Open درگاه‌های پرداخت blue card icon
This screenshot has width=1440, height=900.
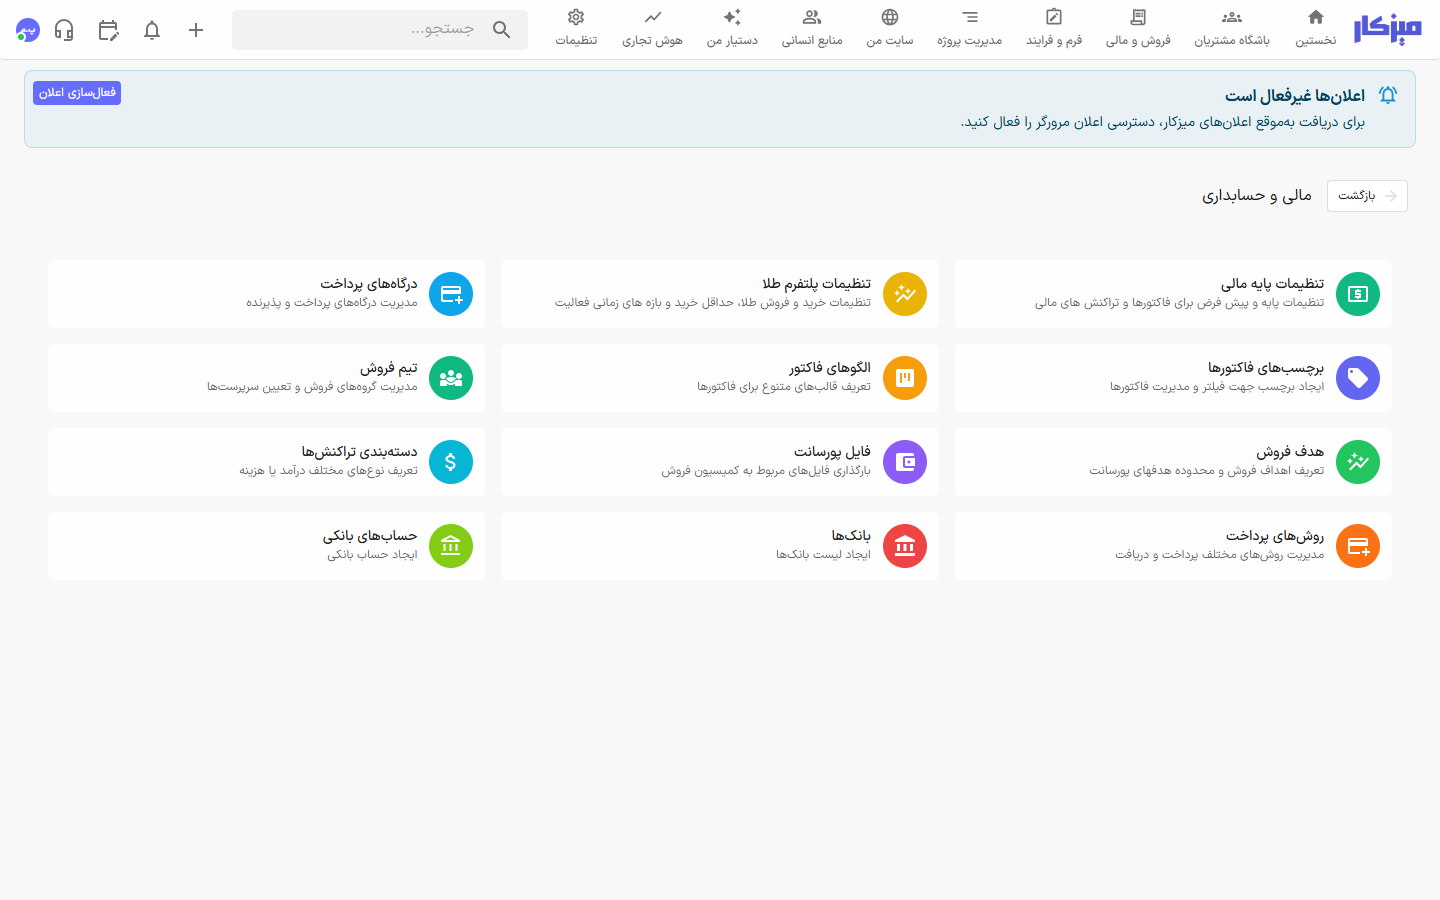451,294
